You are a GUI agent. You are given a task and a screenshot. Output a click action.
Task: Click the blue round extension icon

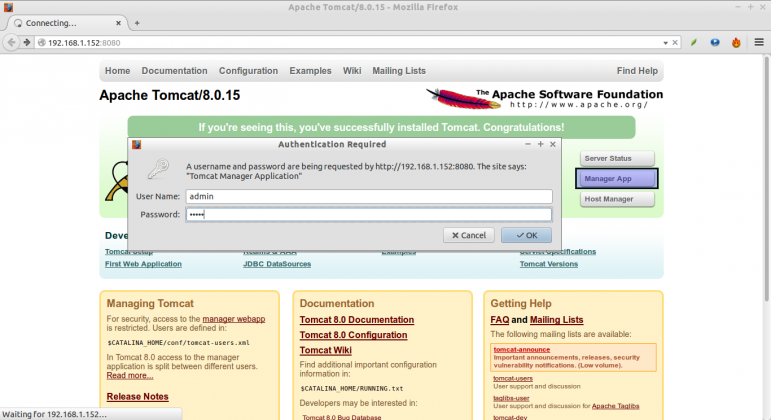pyautogui.click(x=715, y=43)
